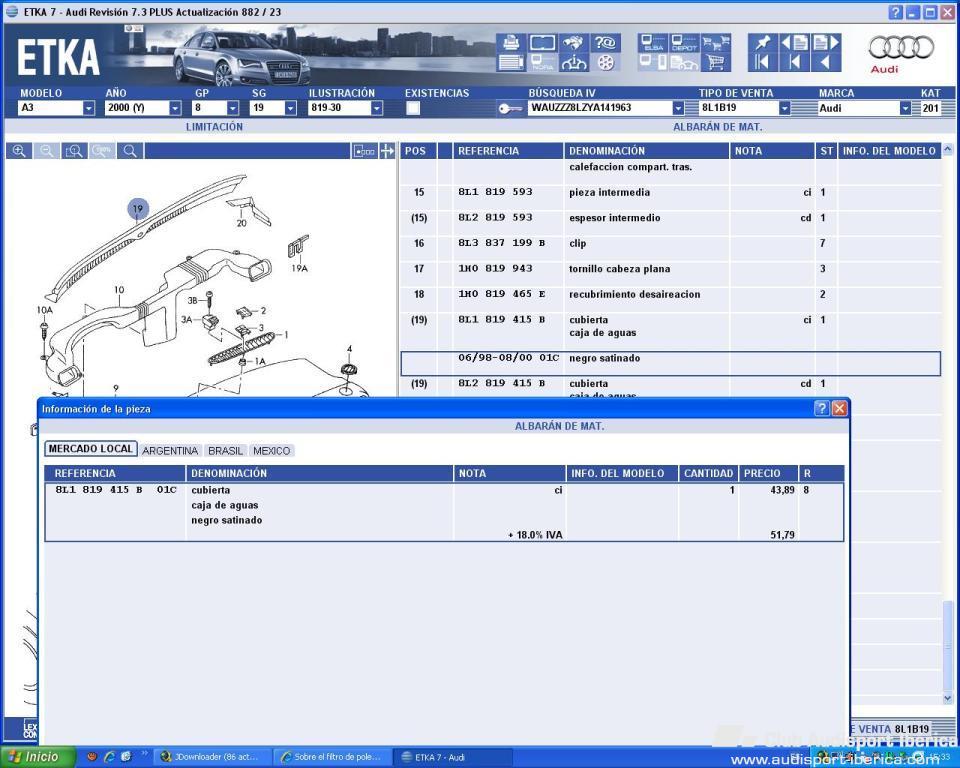Screen dimensions: 960x768
Task: Open the 'Sobre el filtro de pole...' taskbar item
Action: 332,757
